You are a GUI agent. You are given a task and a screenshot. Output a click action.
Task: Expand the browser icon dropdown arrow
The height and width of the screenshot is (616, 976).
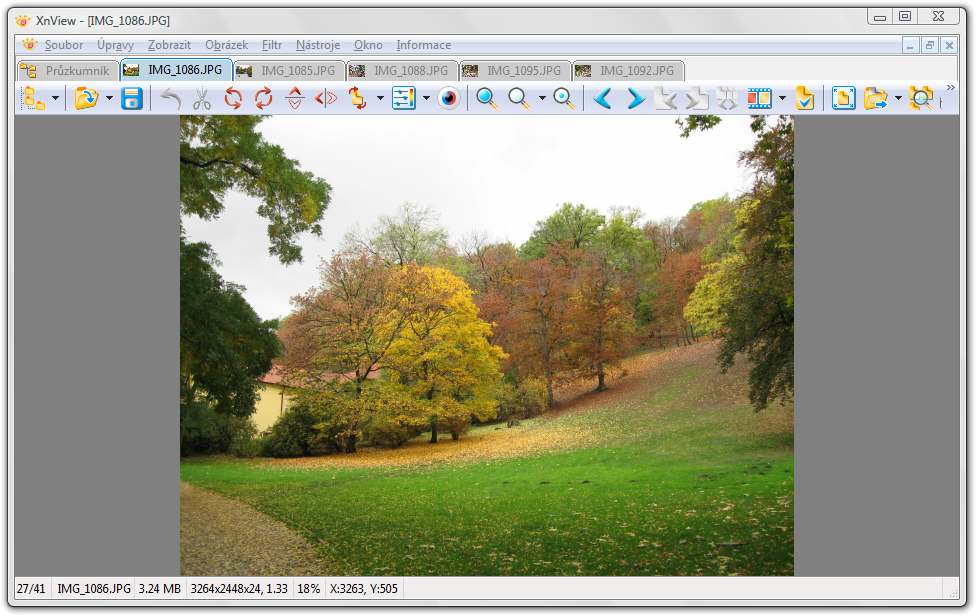55,98
